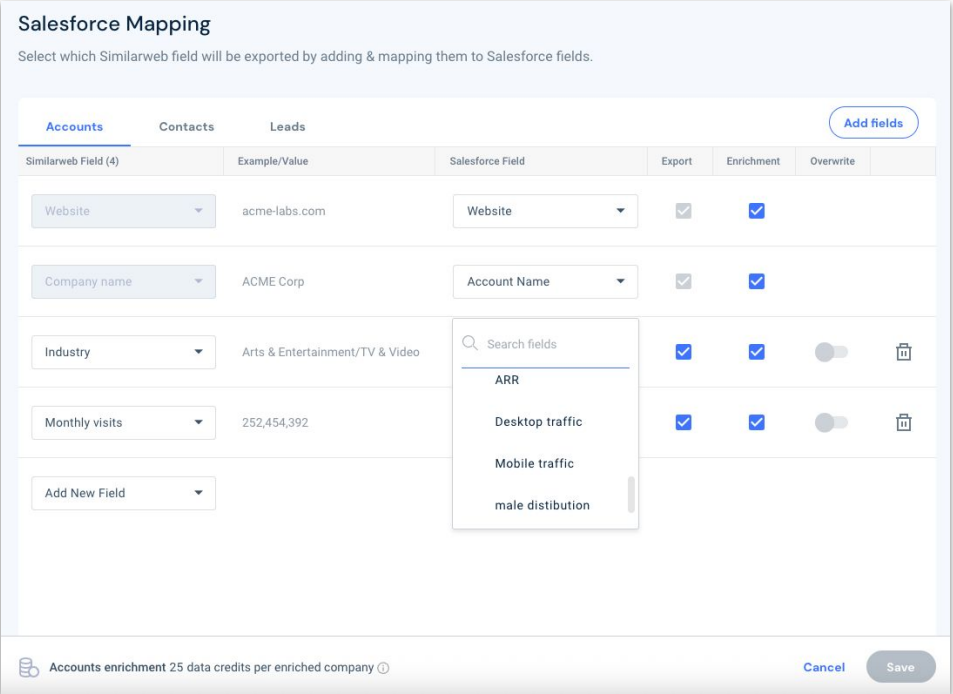The height and width of the screenshot is (694, 953).
Task: Click the disabled Website Similarweb field dropdown
Action: 123,211
